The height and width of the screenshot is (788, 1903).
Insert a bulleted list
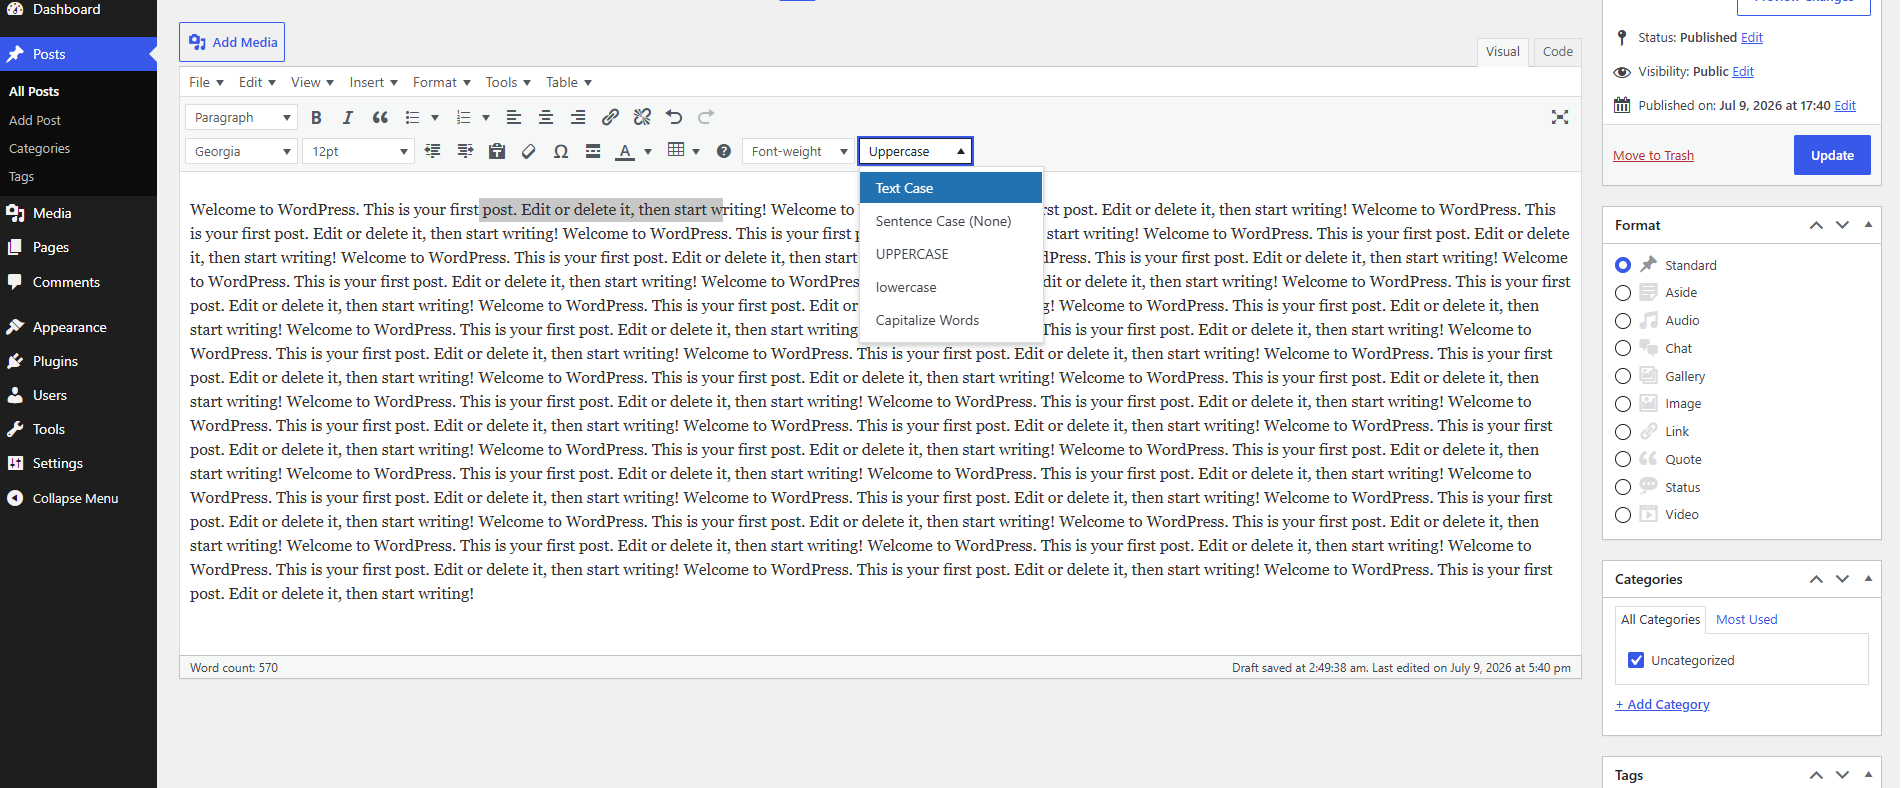coord(412,117)
